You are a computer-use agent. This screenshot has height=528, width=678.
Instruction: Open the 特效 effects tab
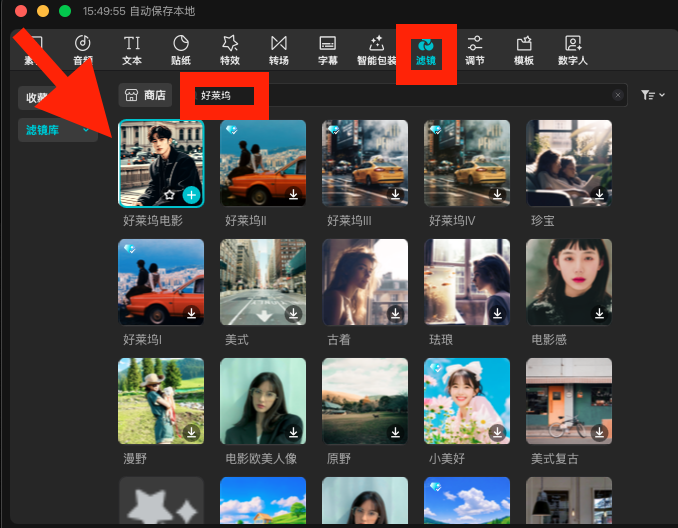[230, 50]
